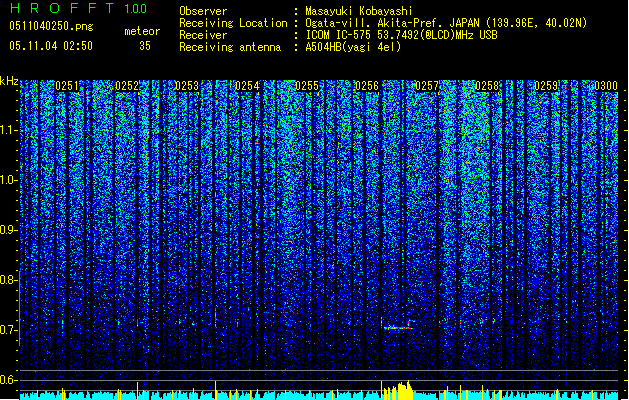The height and width of the screenshot is (400, 629).
Task: Click the HROFFT 1.0.0 title text
Action: (x=79, y=8)
